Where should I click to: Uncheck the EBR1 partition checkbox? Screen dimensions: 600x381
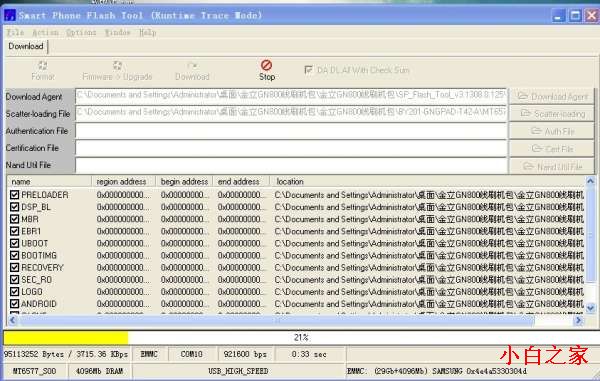(x=15, y=231)
